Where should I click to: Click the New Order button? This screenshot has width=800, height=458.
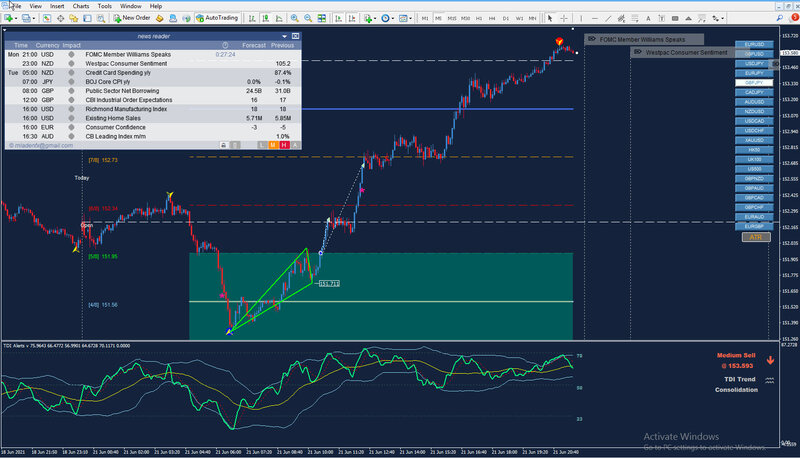(x=132, y=18)
